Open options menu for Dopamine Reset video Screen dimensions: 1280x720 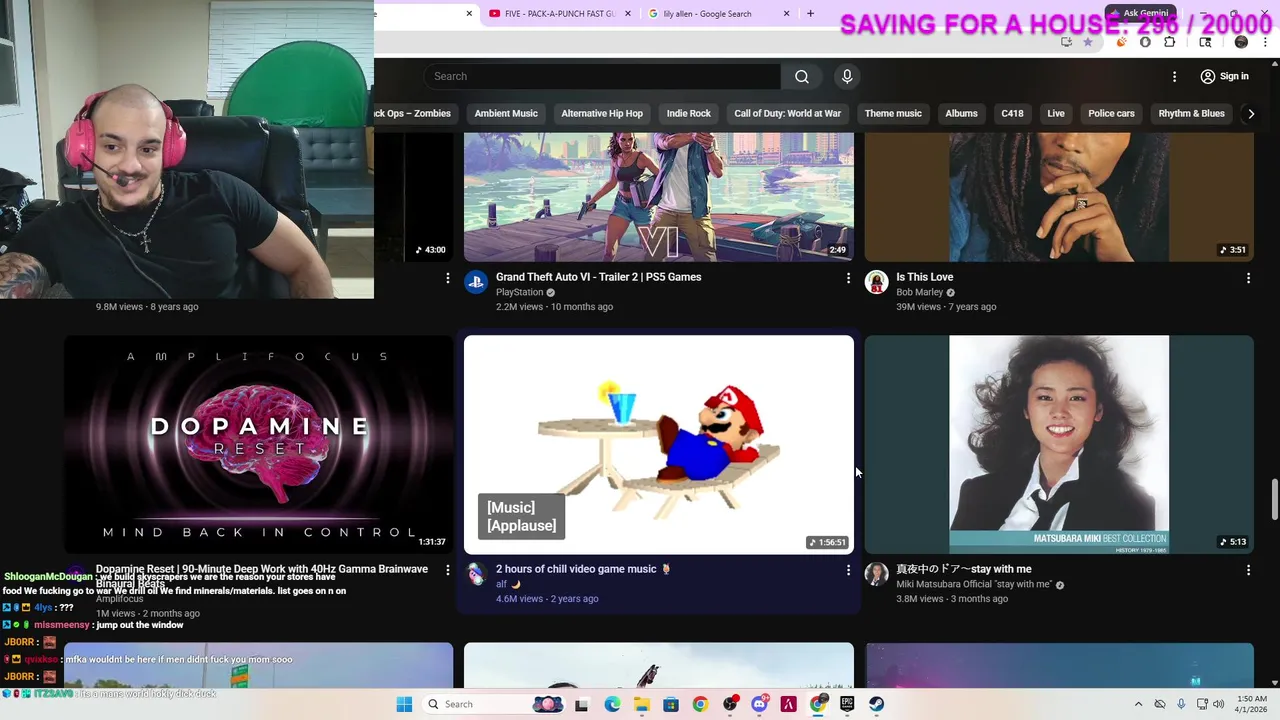point(447,570)
